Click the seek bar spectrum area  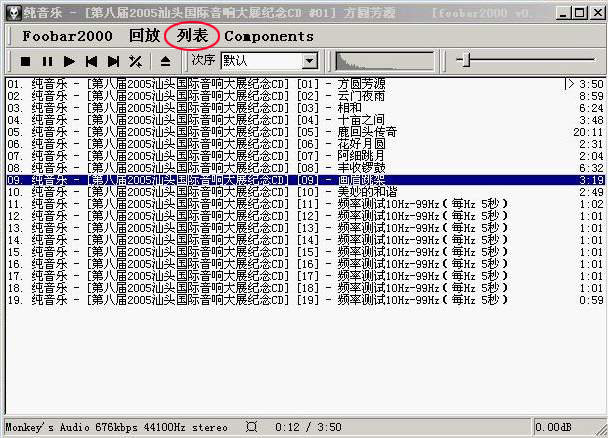(x=385, y=61)
